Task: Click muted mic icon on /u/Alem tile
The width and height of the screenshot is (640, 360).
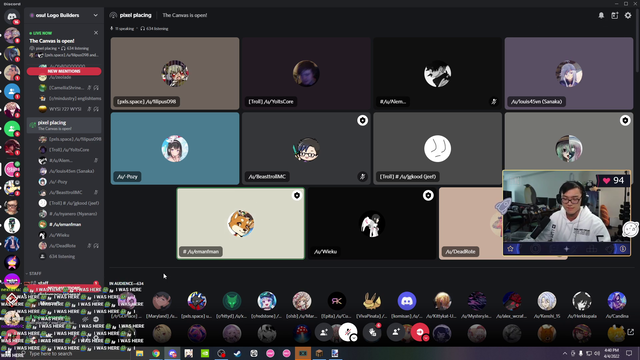Action: tap(494, 102)
